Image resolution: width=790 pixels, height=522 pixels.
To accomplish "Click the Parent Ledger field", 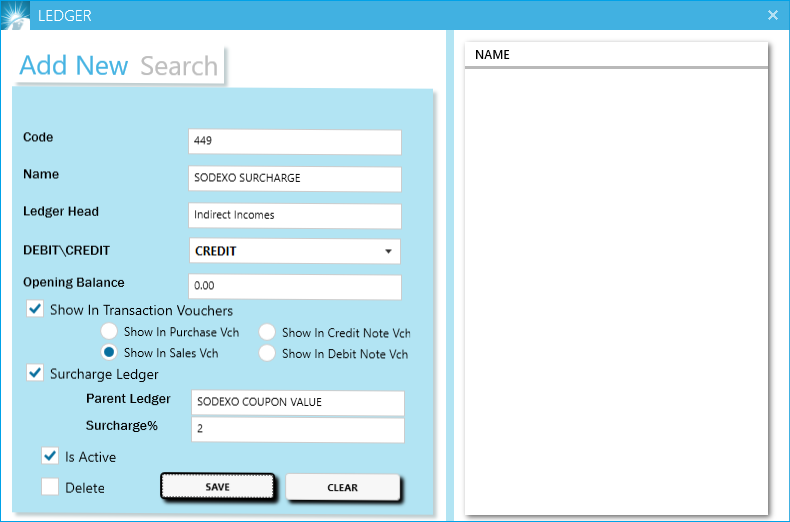I will coord(298,402).
